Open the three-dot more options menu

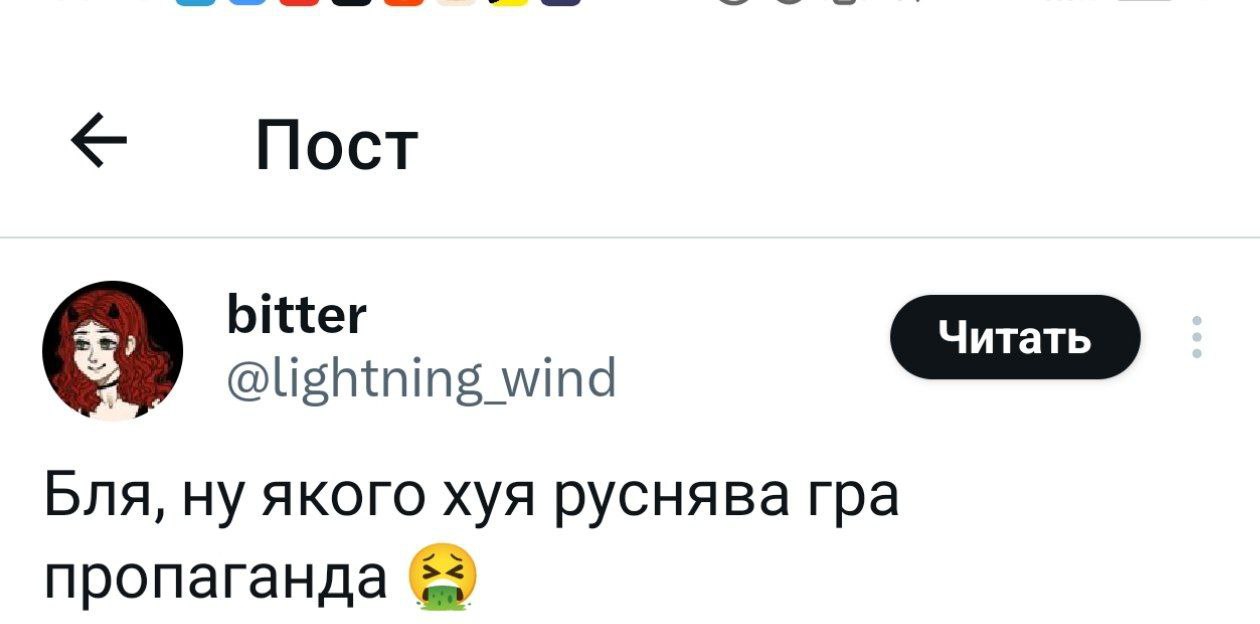click(1199, 337)
